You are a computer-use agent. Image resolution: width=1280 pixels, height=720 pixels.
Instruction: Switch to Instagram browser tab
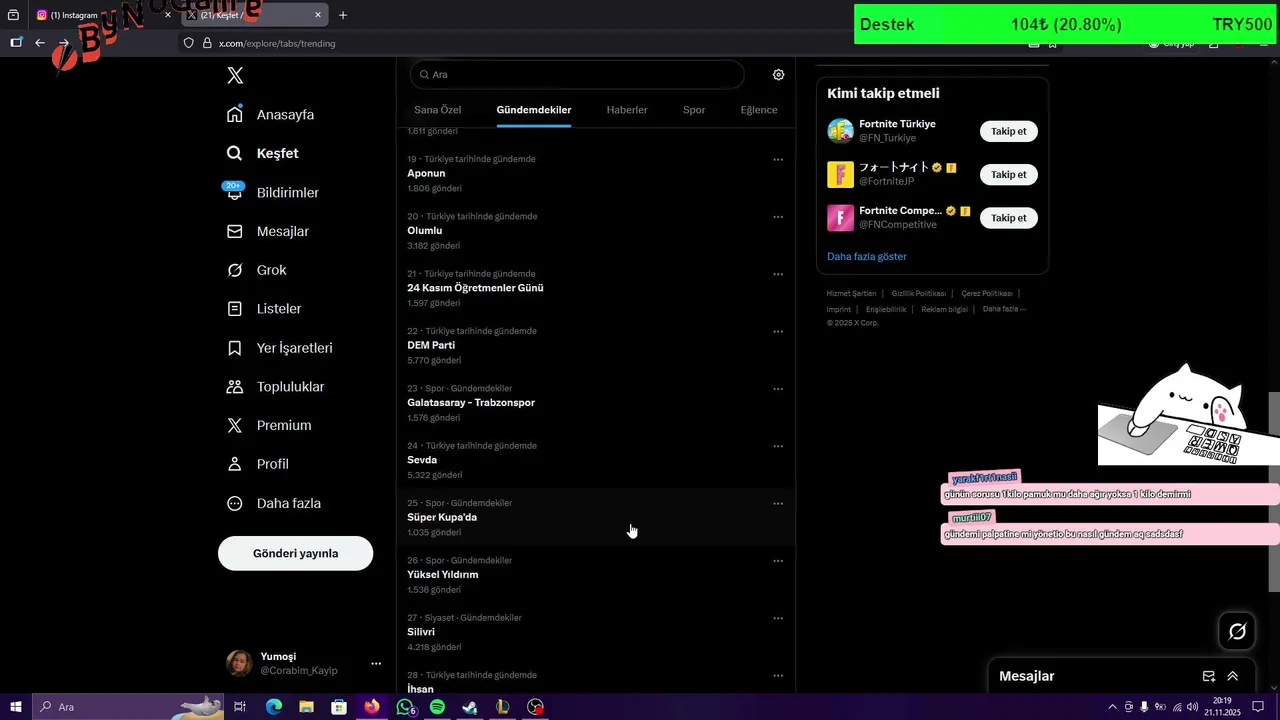tap(100, 15)
